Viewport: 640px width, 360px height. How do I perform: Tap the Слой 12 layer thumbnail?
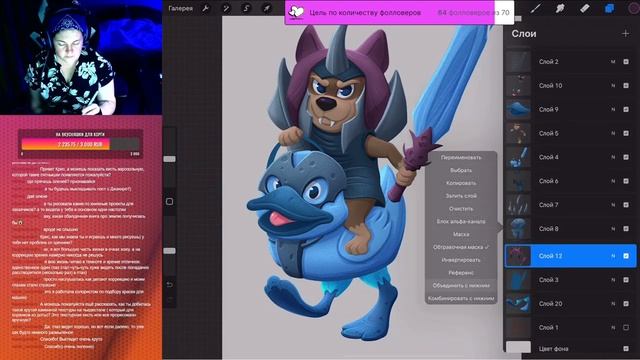[x=518, y=256]
